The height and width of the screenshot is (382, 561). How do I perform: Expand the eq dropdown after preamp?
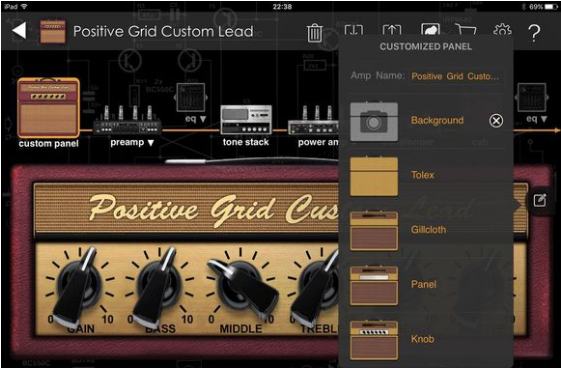click(203, 119)
